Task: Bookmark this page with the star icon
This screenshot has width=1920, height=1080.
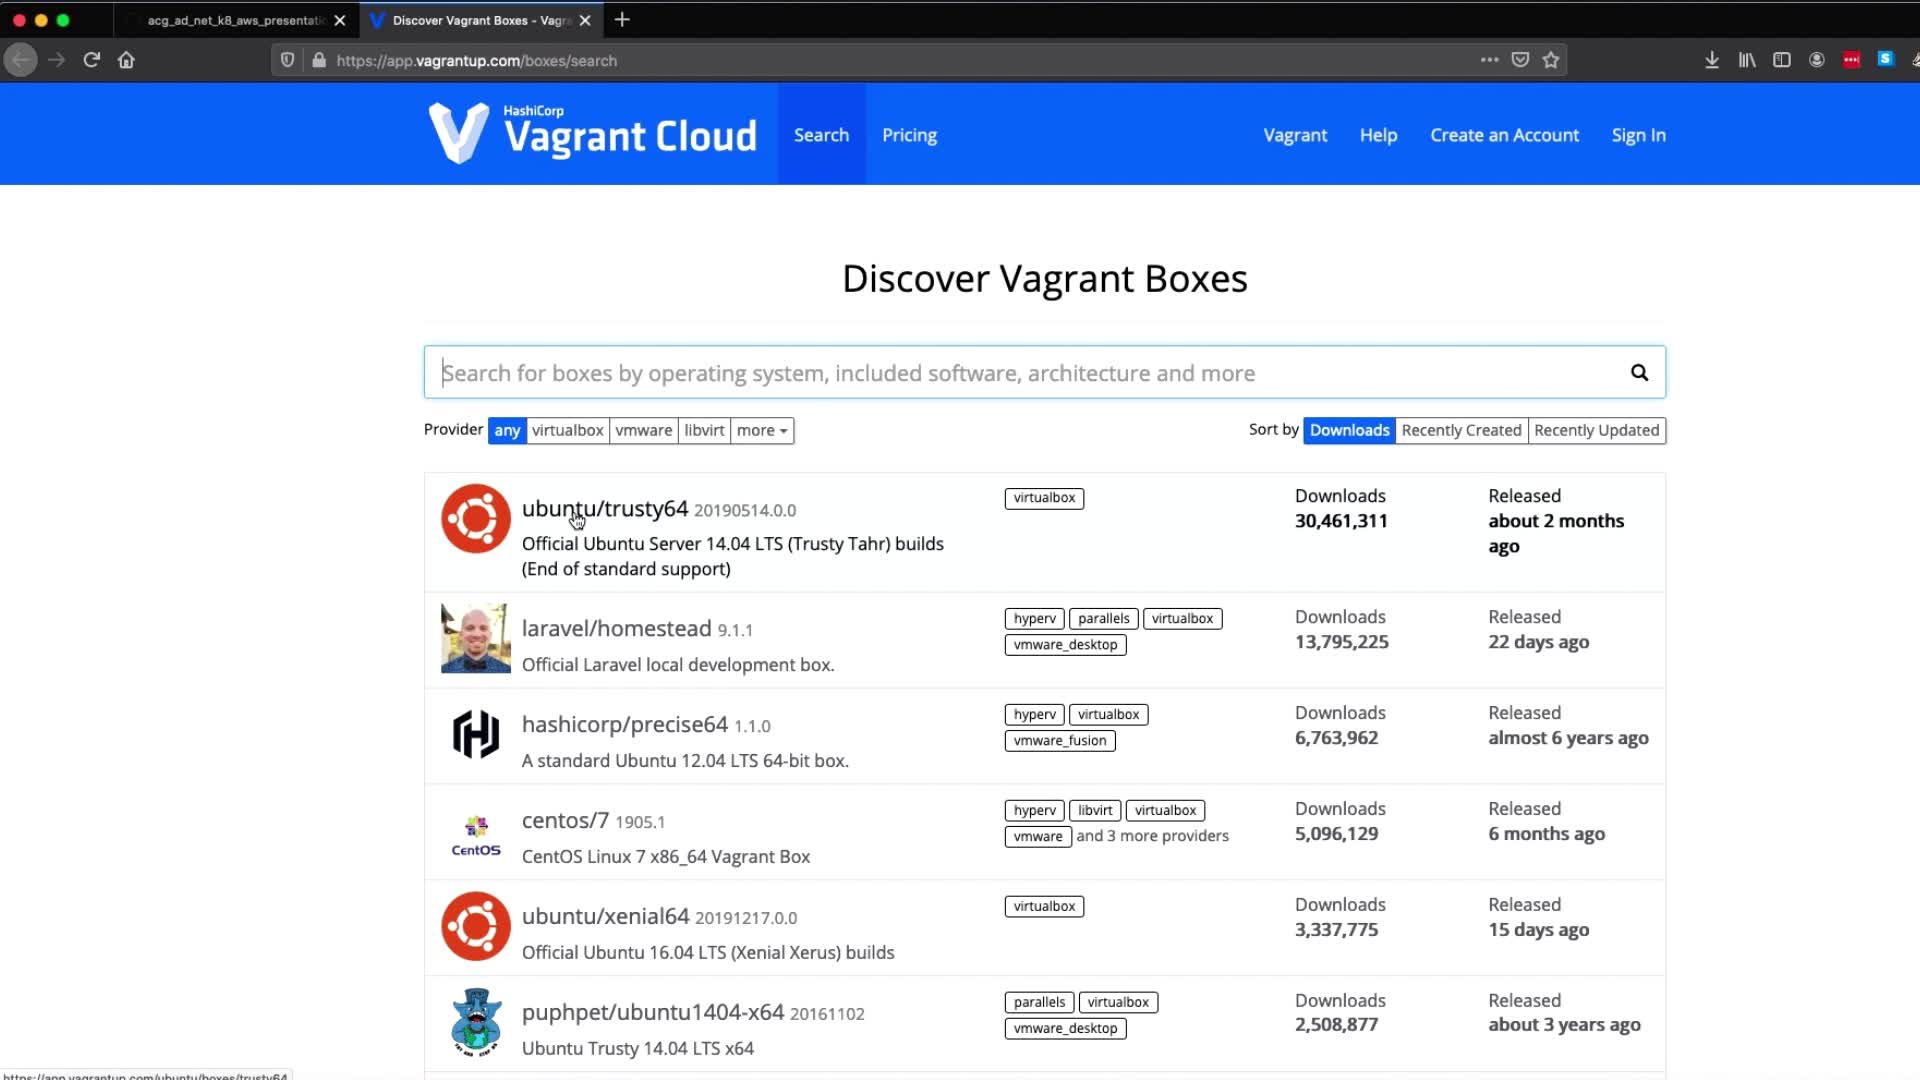Action: (x=1551, y=60)
